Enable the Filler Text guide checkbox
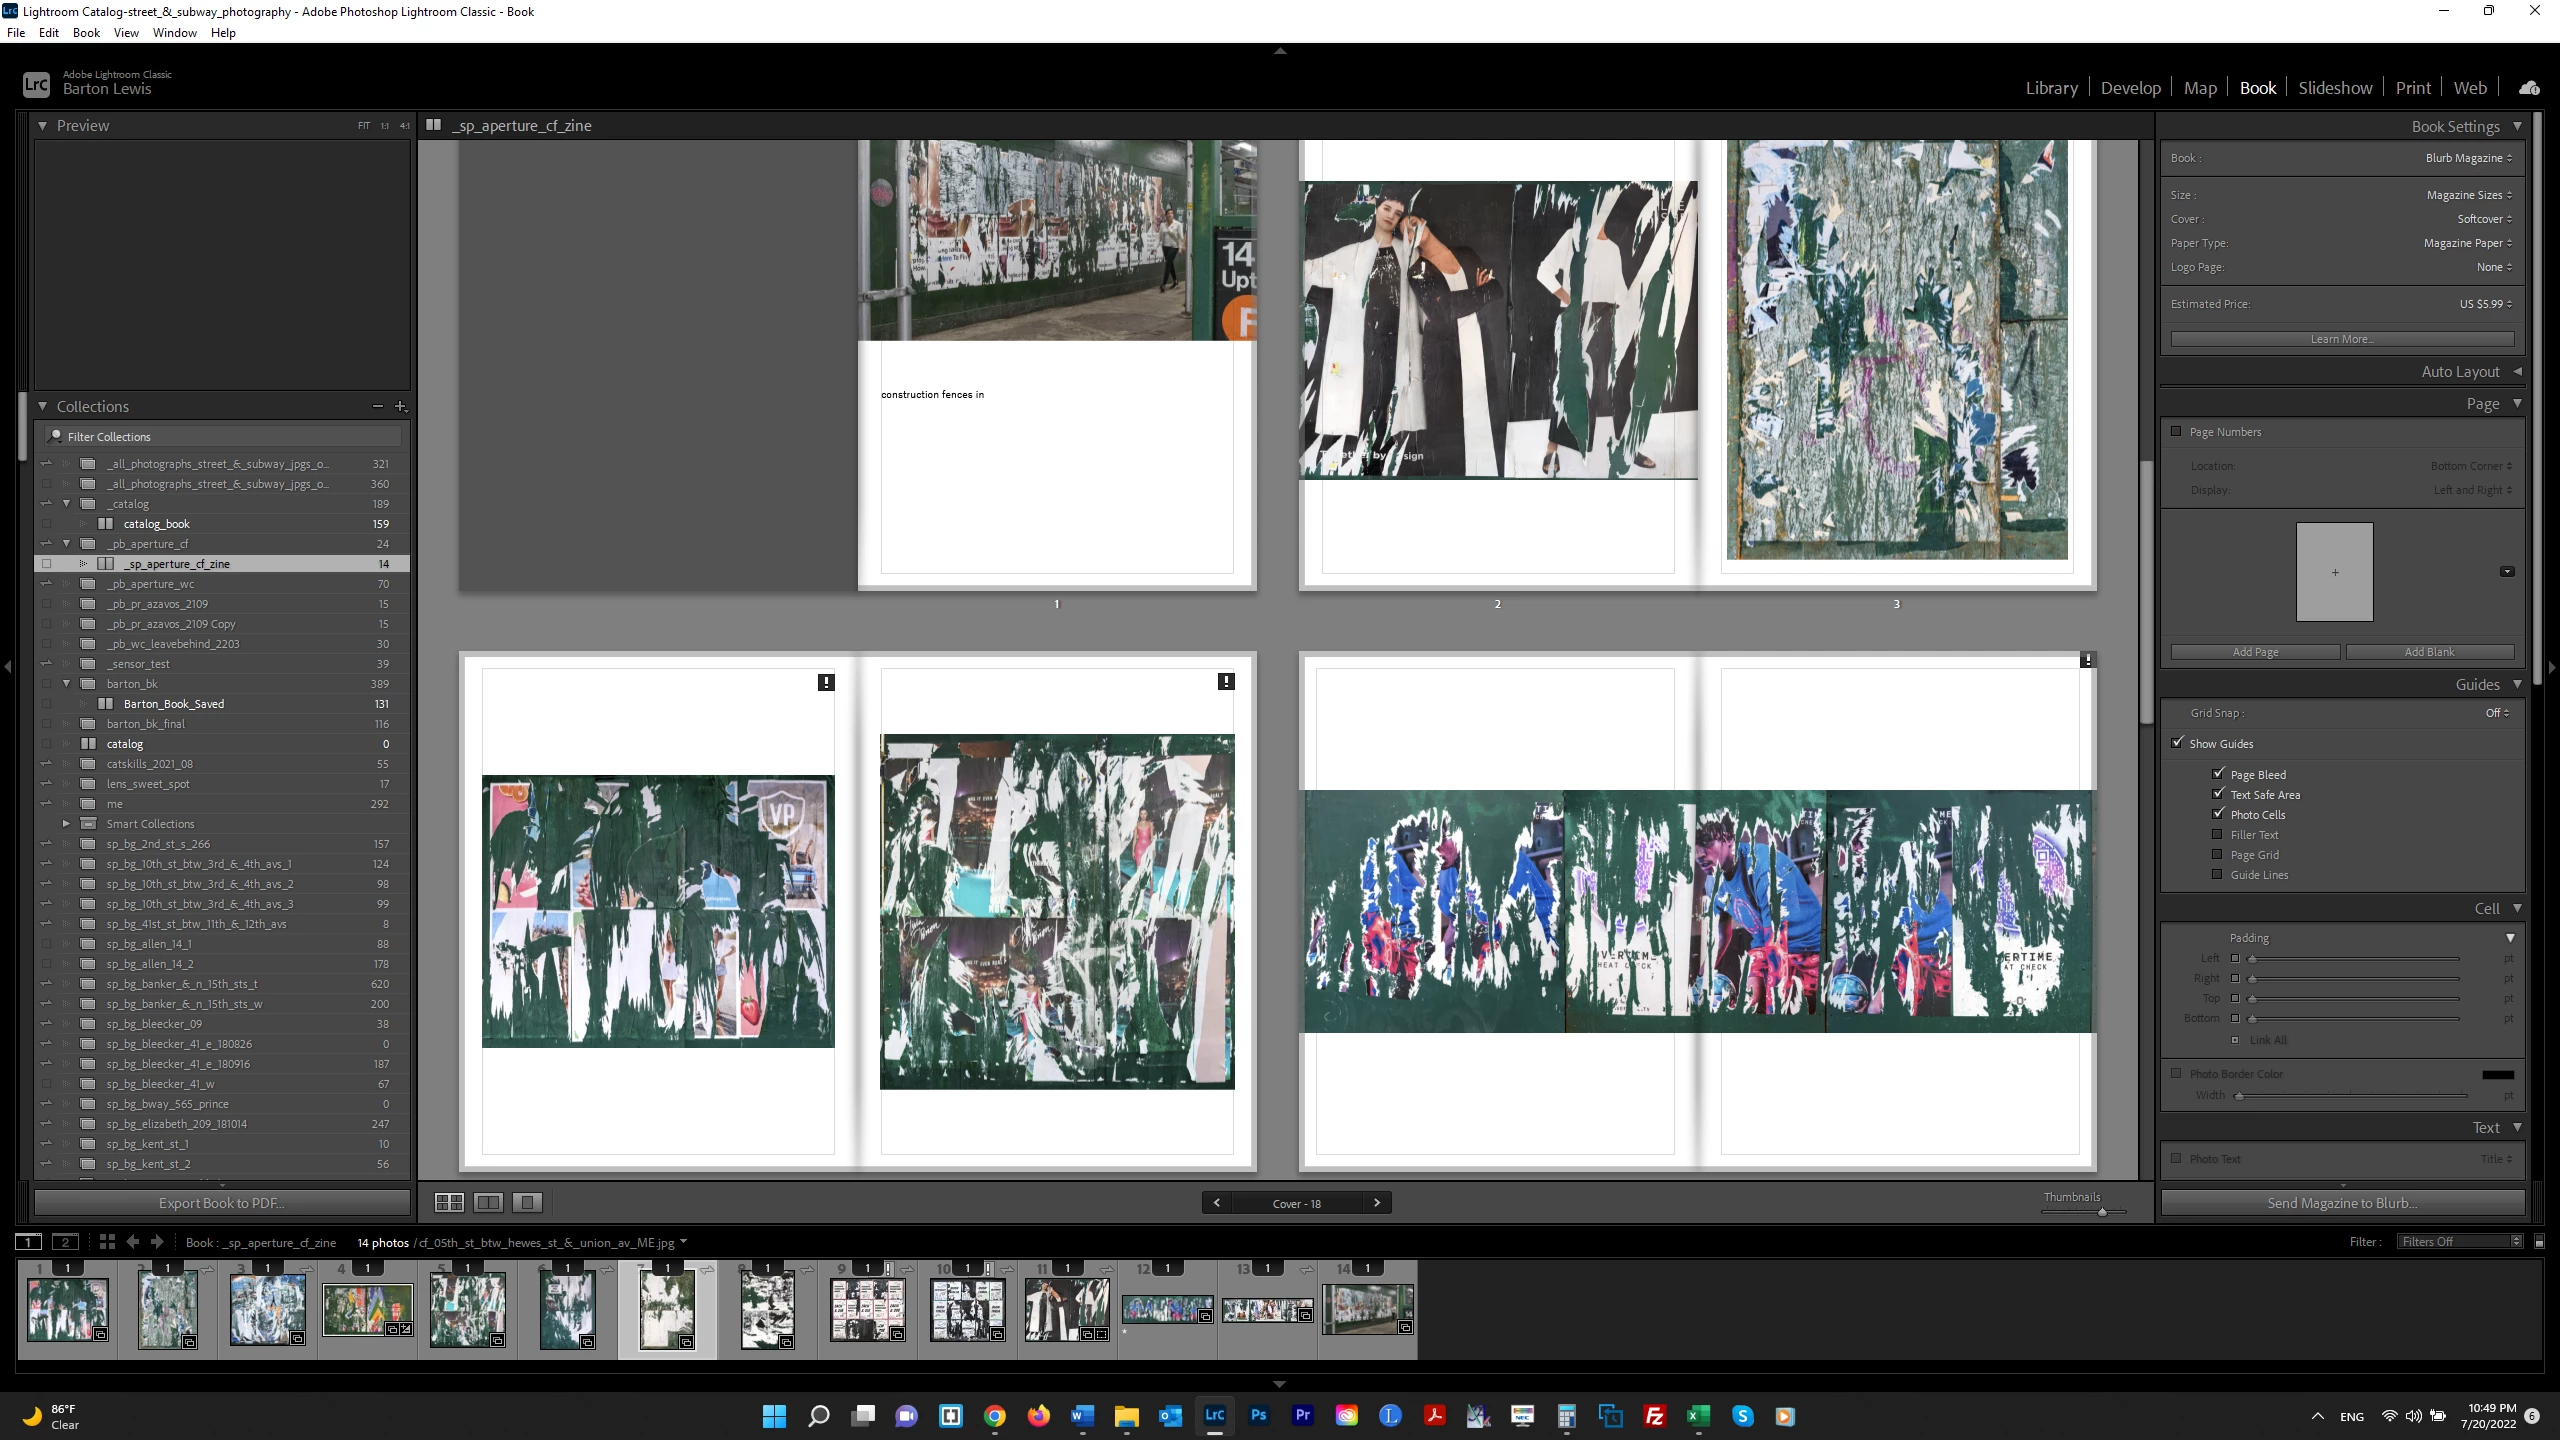 [x=2218, y=835]
